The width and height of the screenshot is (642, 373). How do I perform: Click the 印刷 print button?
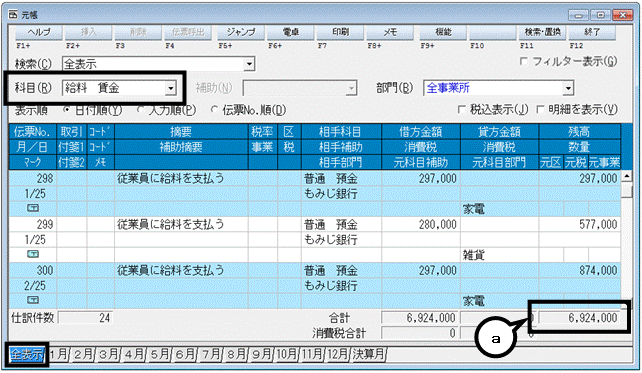340,32
